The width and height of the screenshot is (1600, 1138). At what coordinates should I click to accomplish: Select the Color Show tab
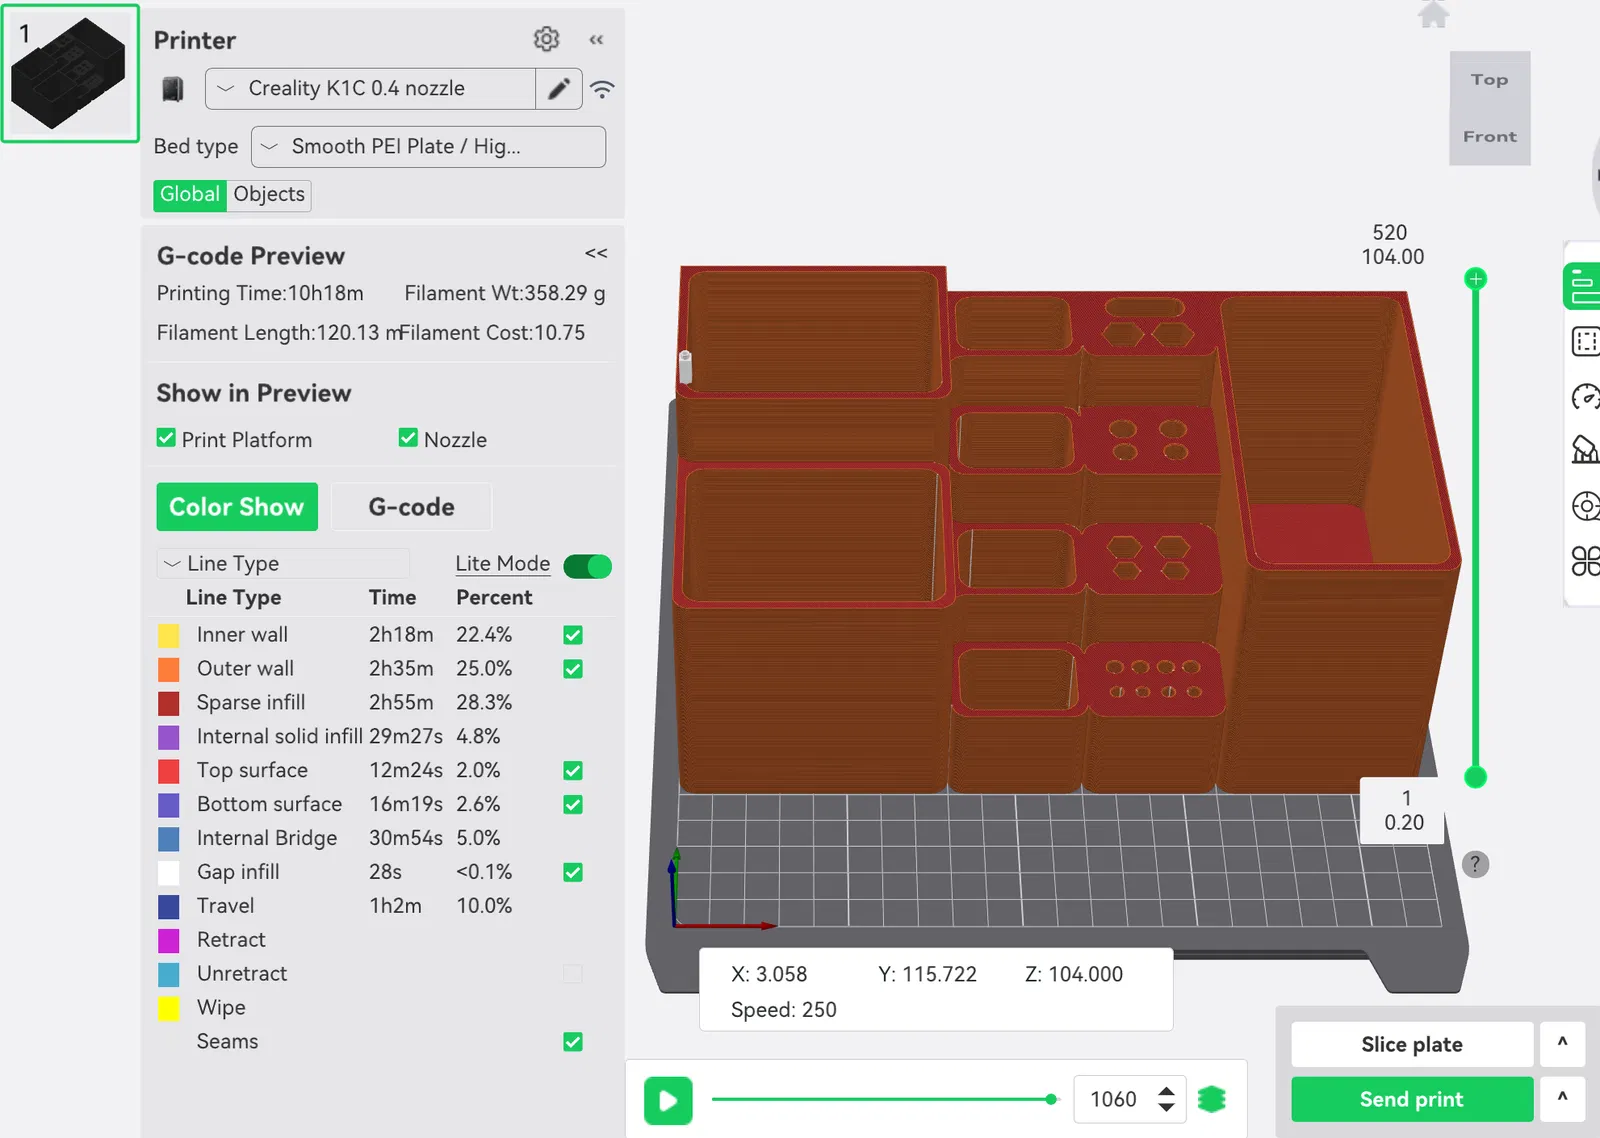(237, 507)
